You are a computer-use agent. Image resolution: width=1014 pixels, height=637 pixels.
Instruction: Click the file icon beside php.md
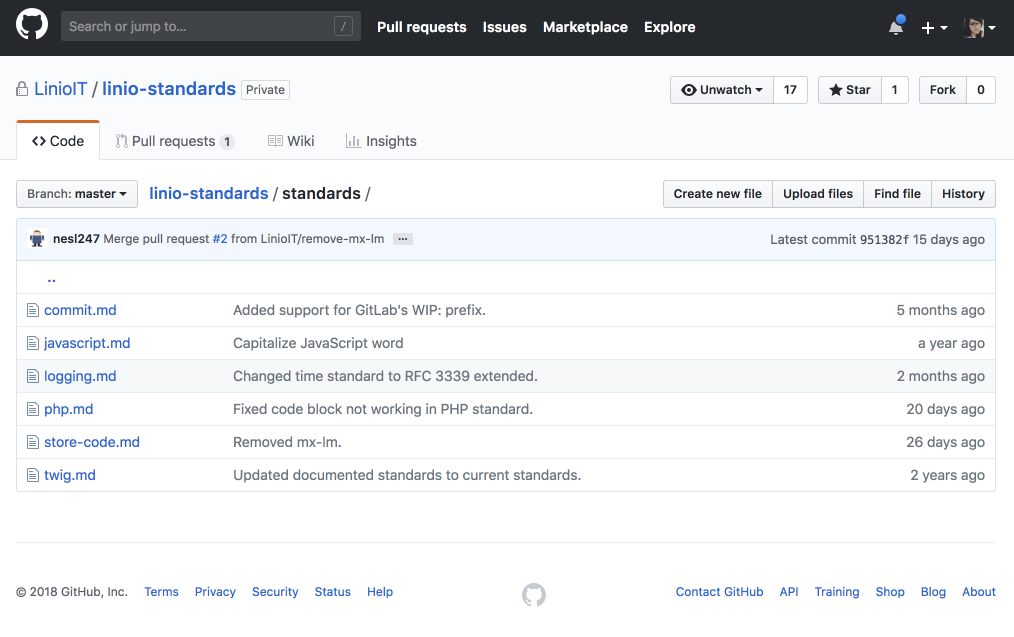point(33,409)
